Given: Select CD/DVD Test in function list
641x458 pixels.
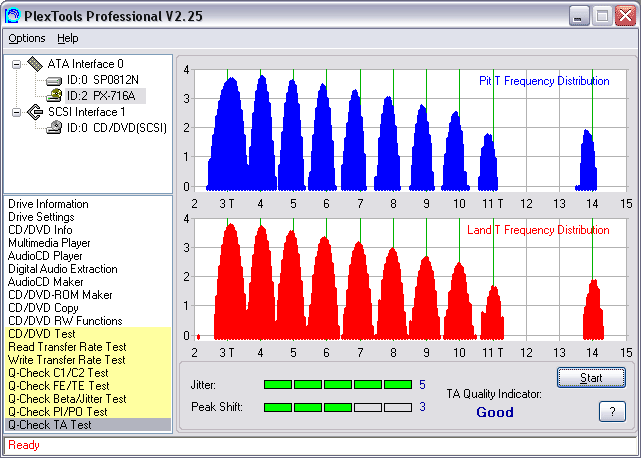Looking at the screenshot, I should [88, 334].
